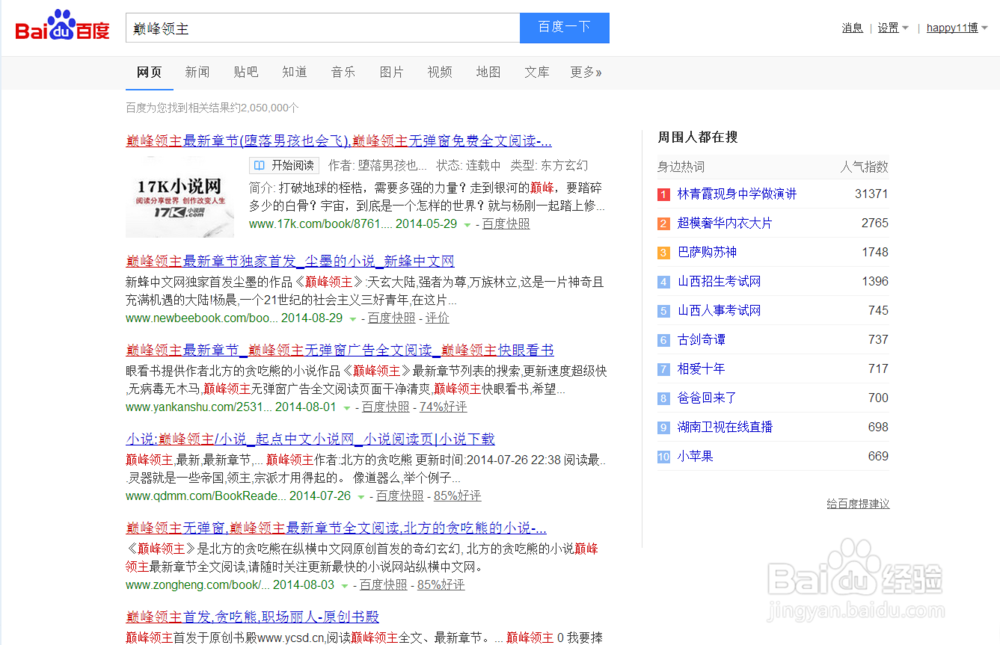This screenshot has height=645, width=1000.
Task: Expand the arrow beside newbeebook.com URL
Action: (353, 318)
